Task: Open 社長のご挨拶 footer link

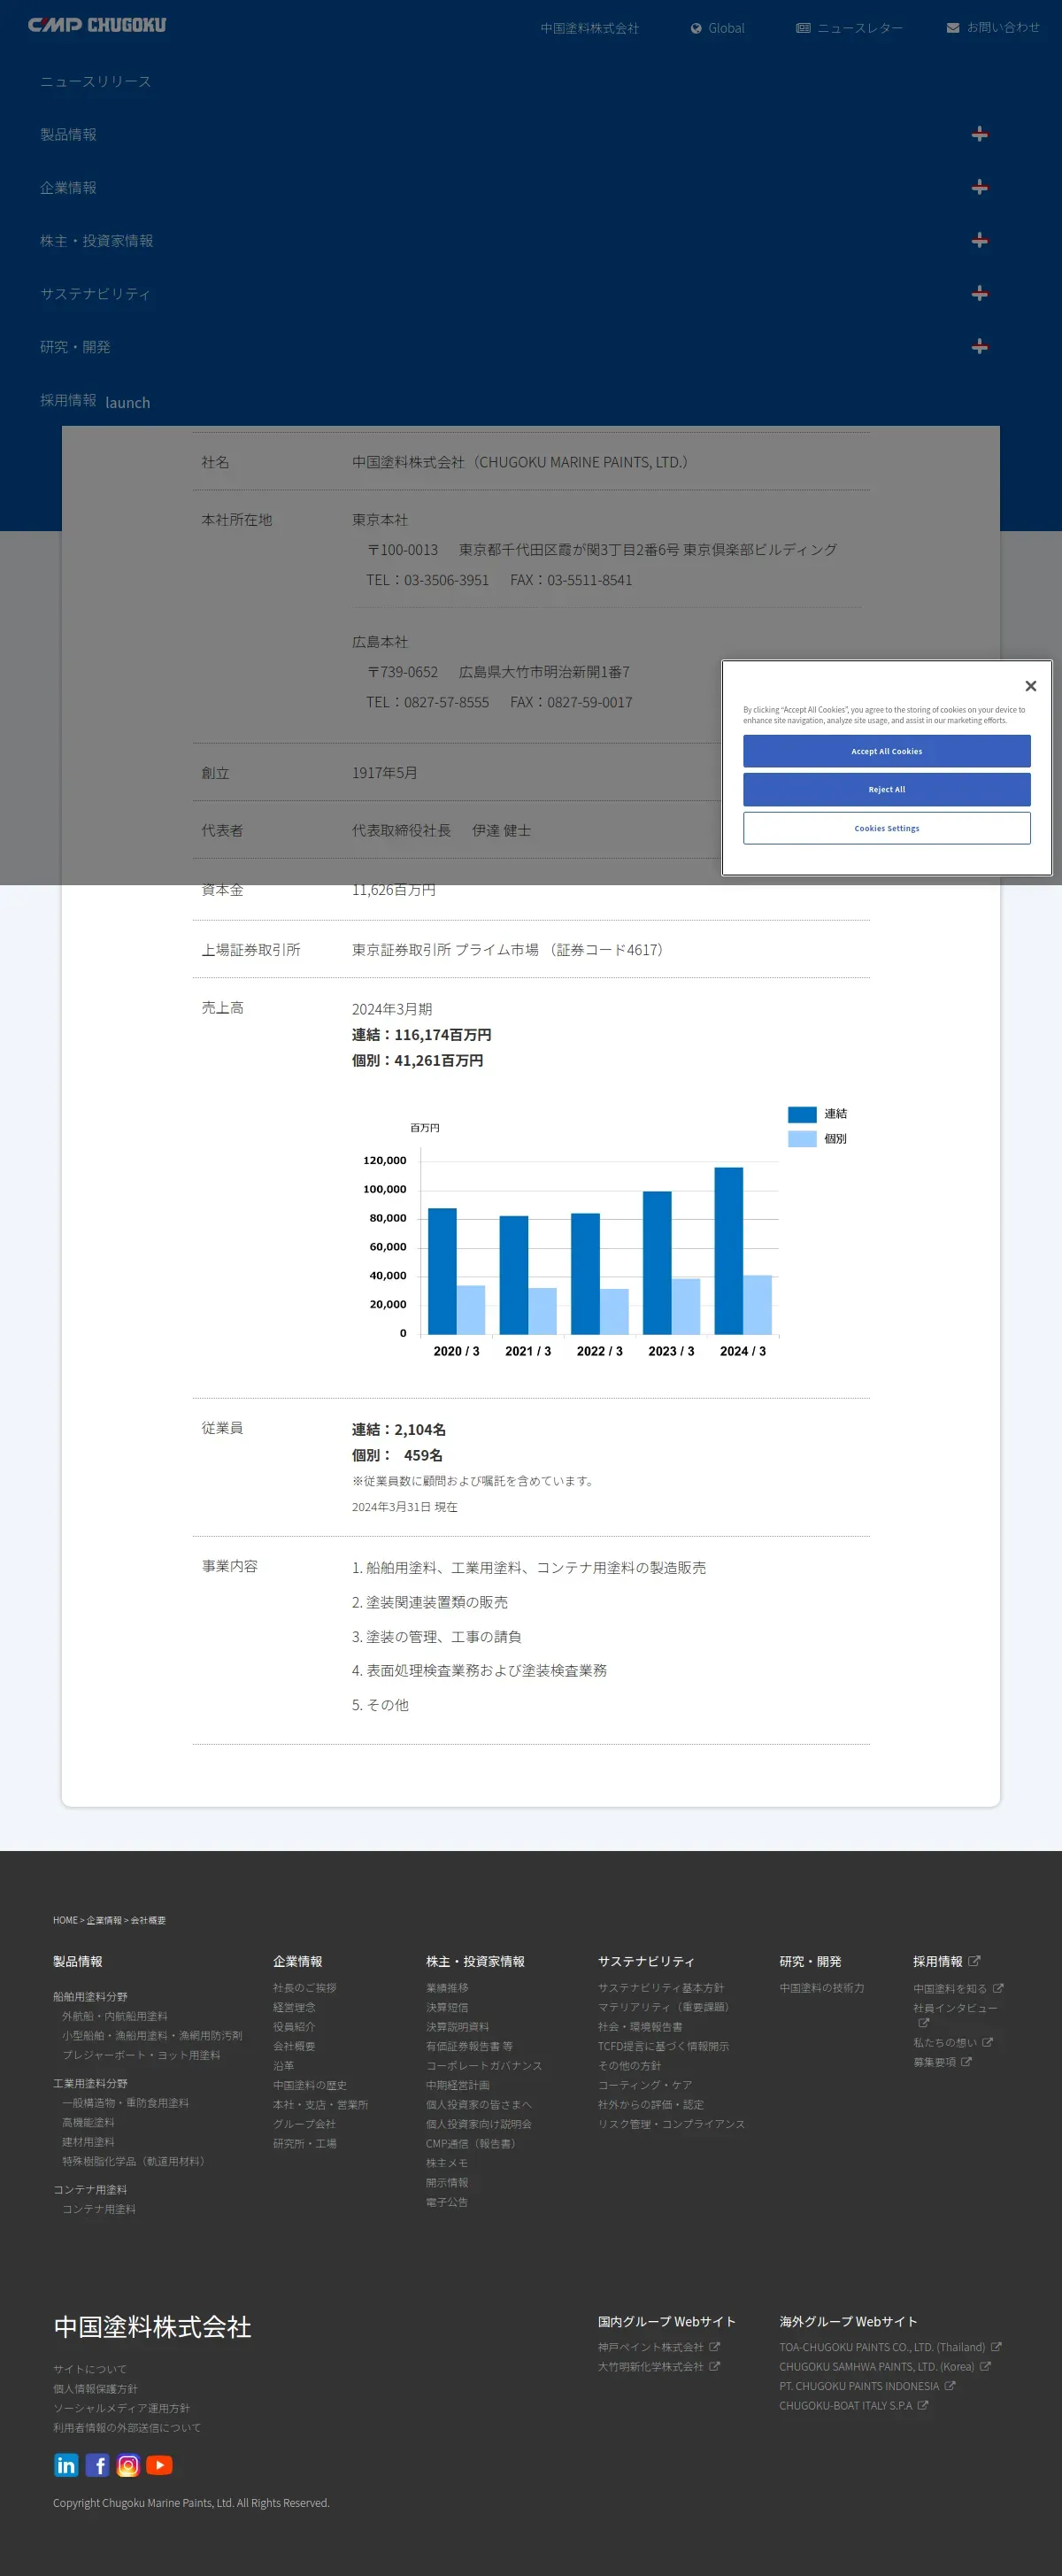Action: click(305, 1988)
